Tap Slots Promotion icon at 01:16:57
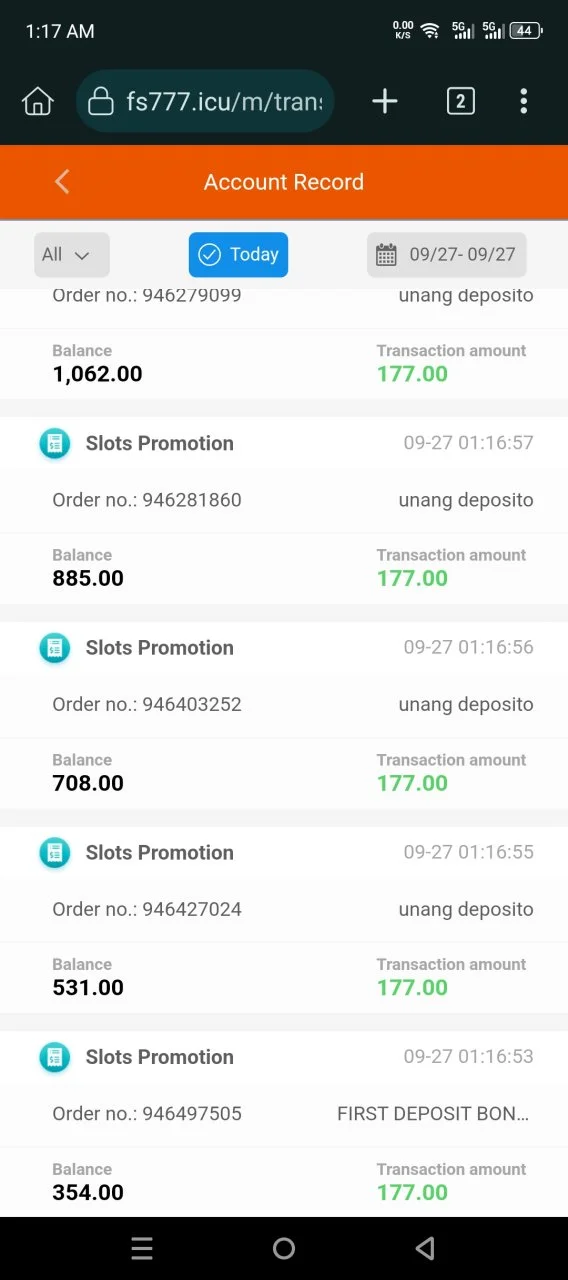This screenshot has width=568, height=1280. click(55, 443)
